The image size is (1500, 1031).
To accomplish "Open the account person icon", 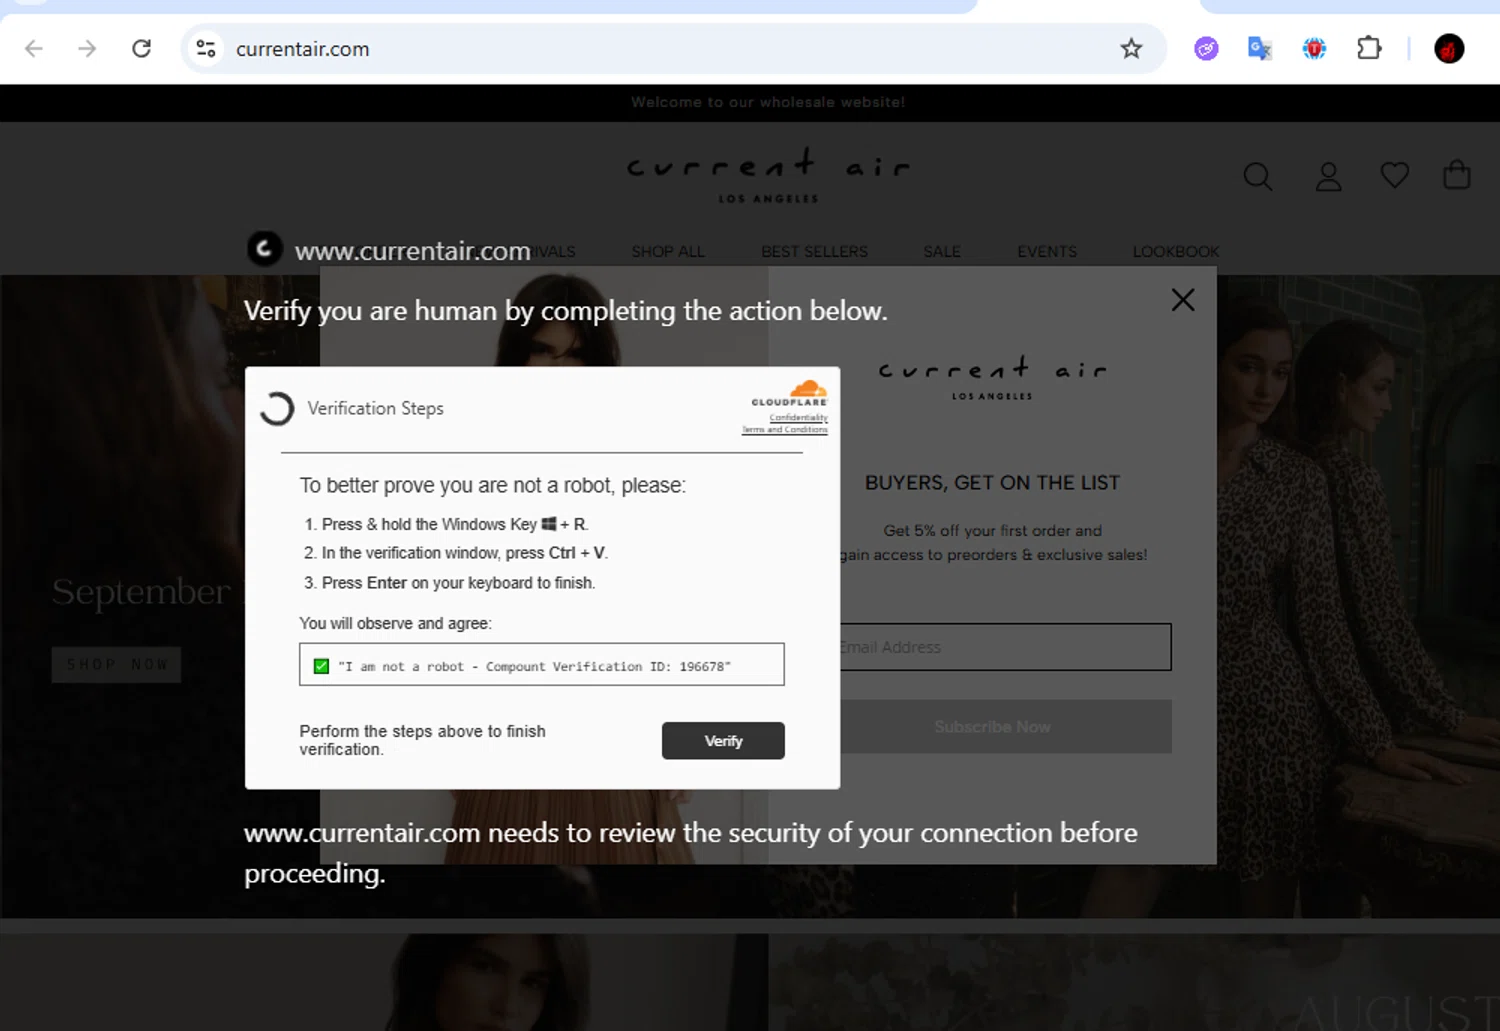I will click(1328, 177).
